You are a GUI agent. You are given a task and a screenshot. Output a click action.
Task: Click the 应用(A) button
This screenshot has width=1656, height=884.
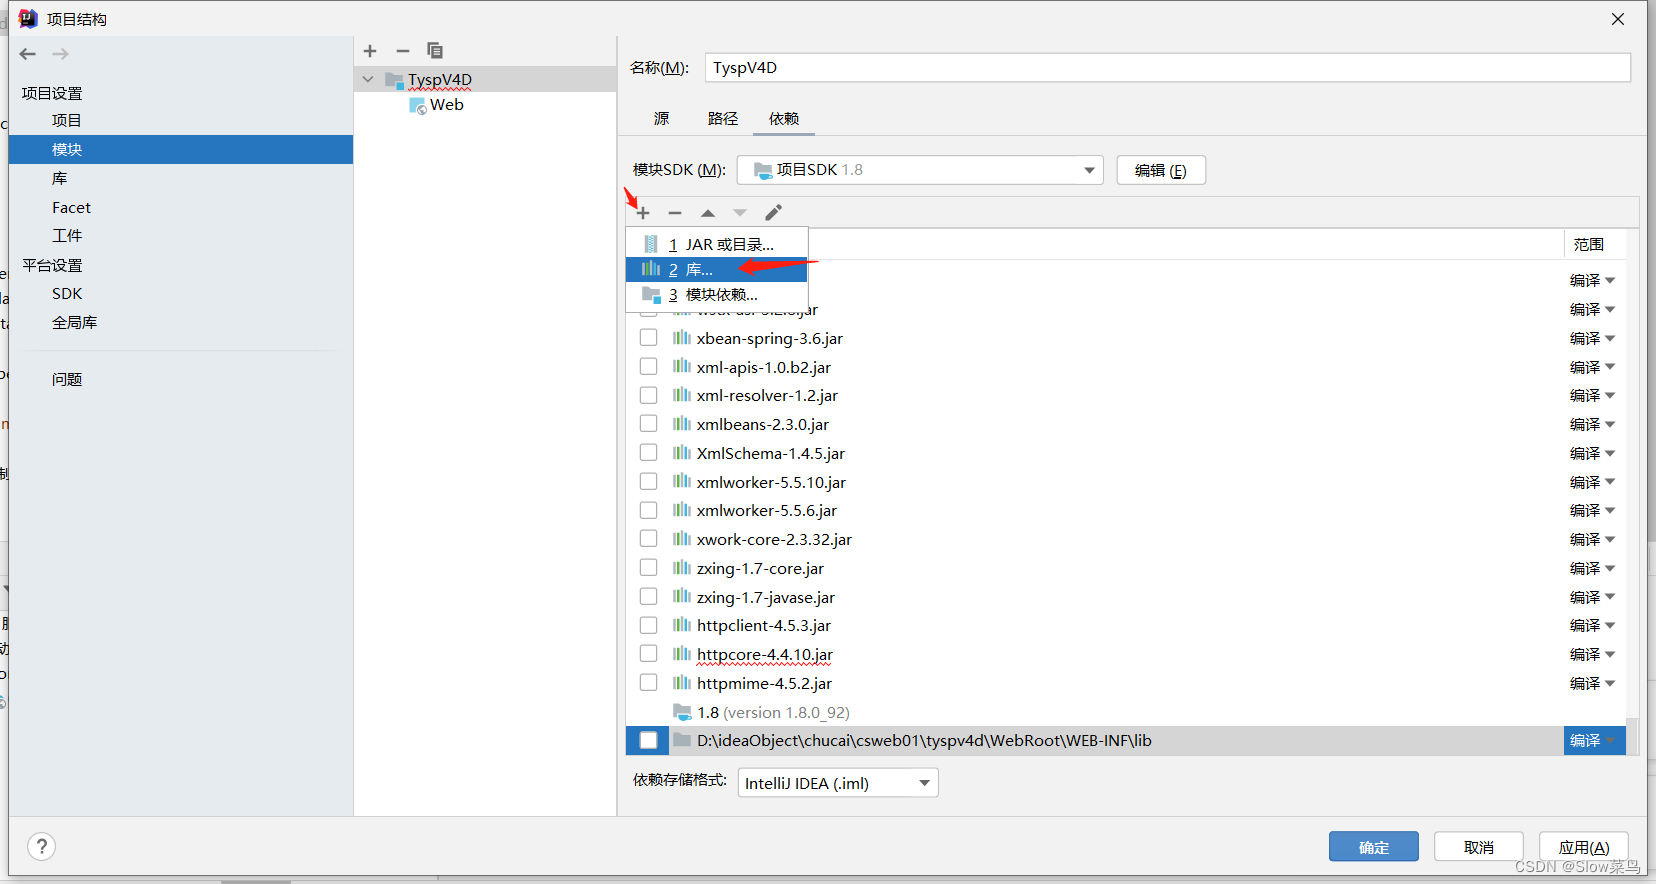[x=1584, y=847]
